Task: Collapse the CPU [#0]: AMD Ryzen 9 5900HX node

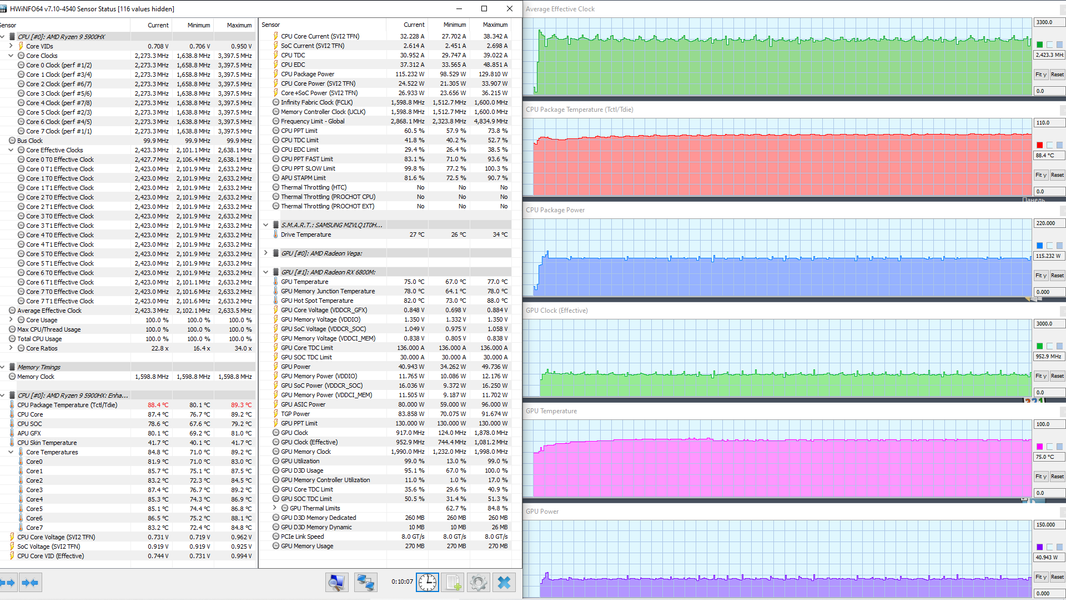Action: [3, 37]
